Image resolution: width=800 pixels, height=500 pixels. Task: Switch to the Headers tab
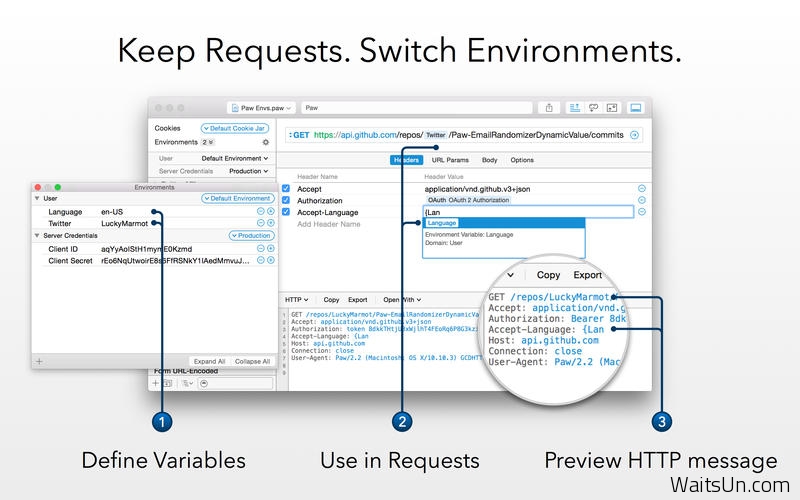[x=407, y=160]
